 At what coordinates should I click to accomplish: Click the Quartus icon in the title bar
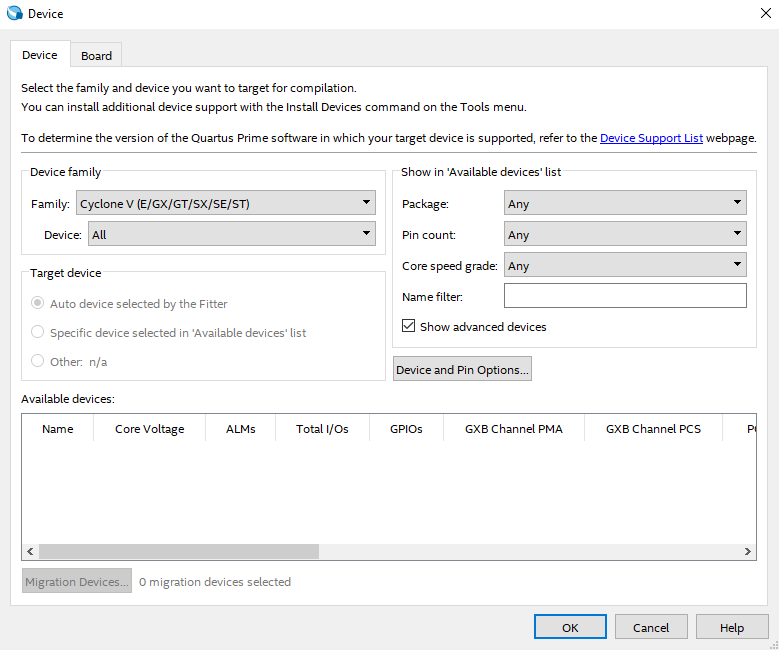(14, 14)
